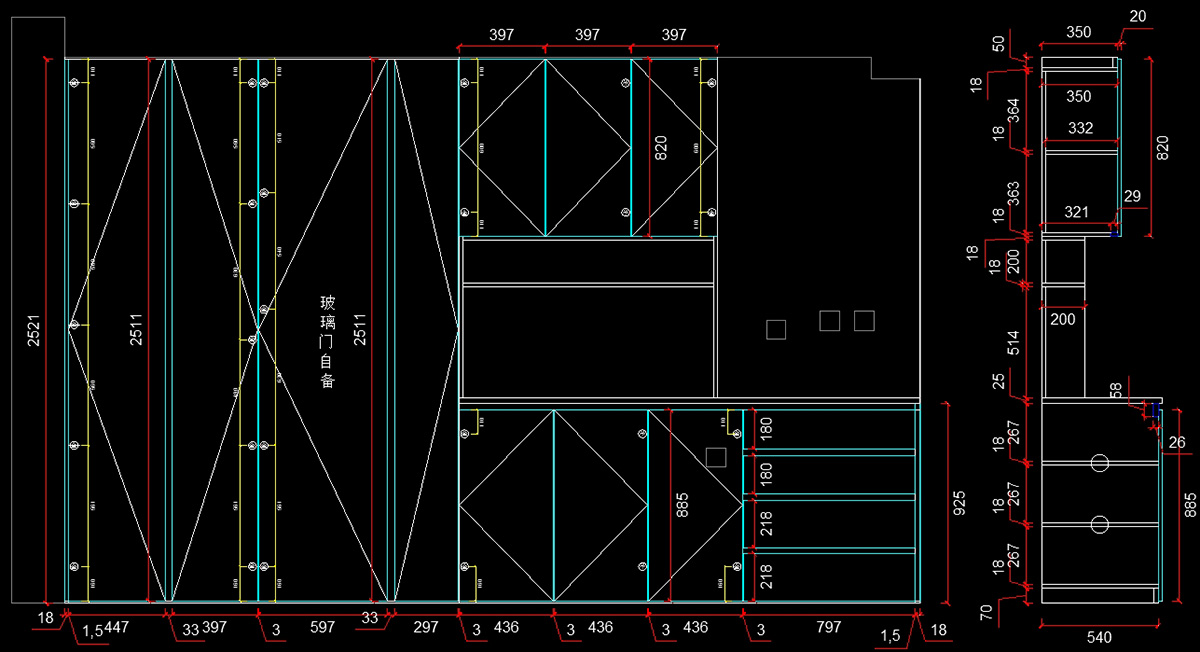
Task: Pick the 597 bottom dimension label
Action: (x=323, y=627)
